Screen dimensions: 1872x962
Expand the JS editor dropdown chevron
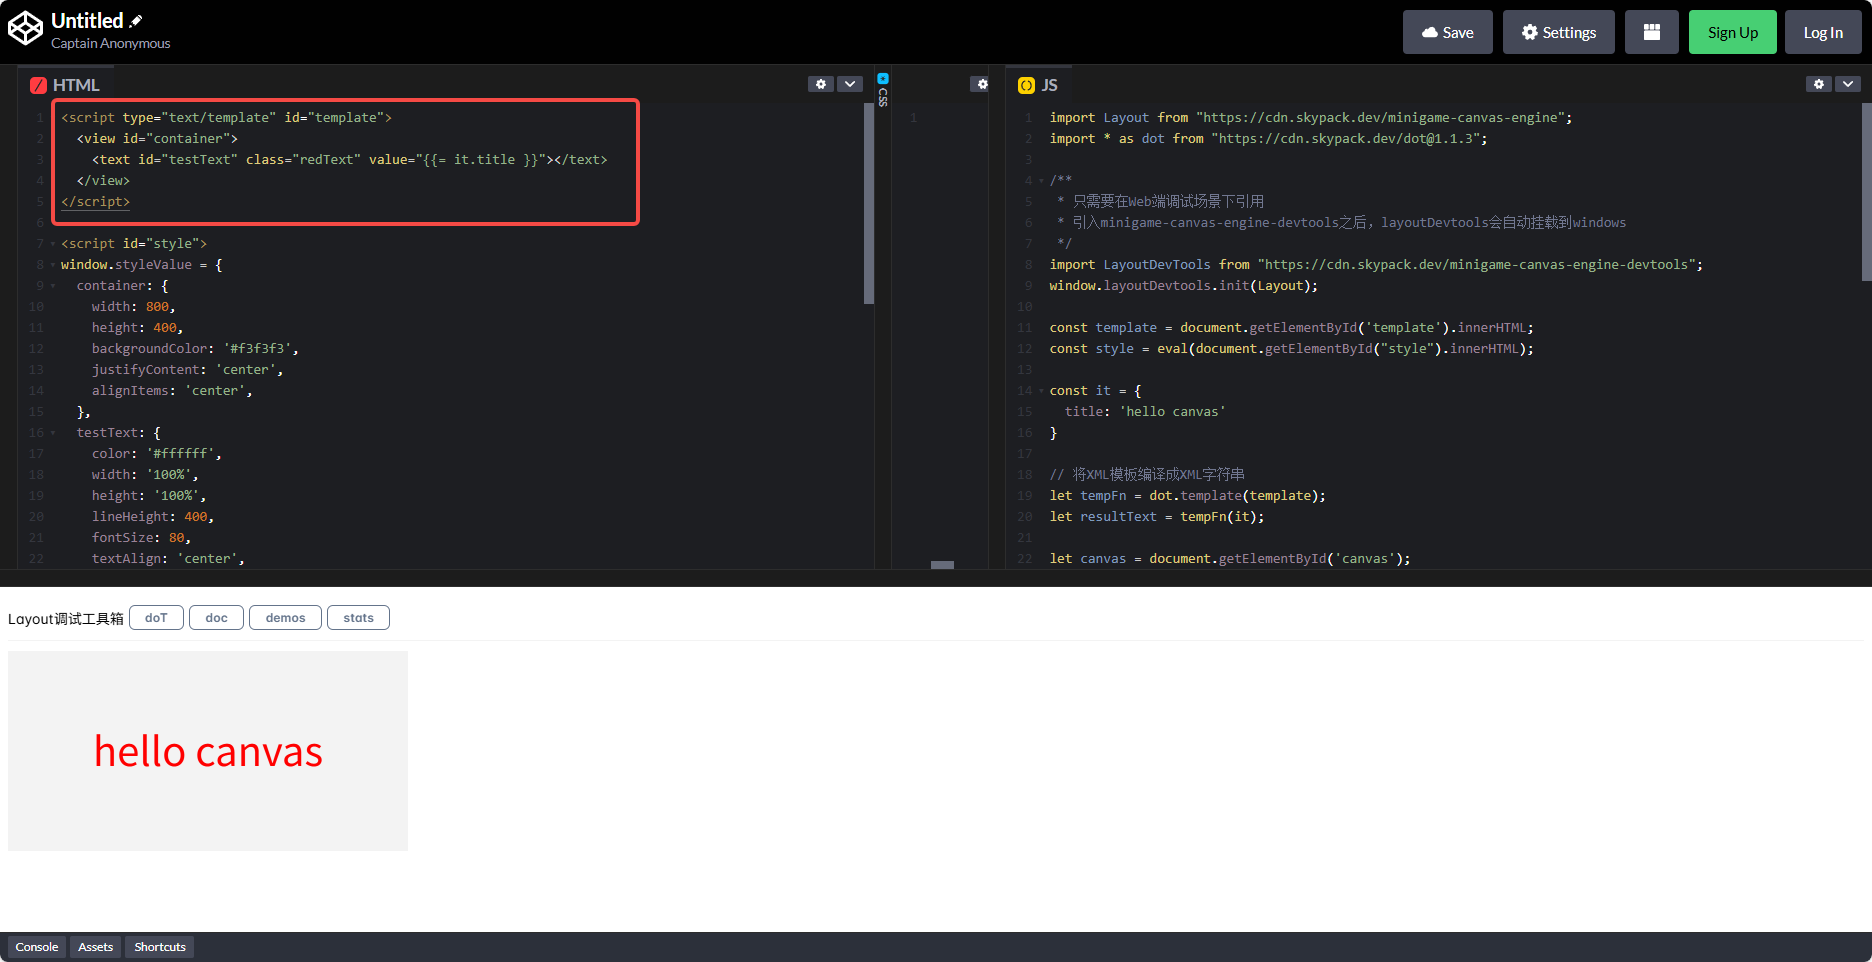(1847, 84)
